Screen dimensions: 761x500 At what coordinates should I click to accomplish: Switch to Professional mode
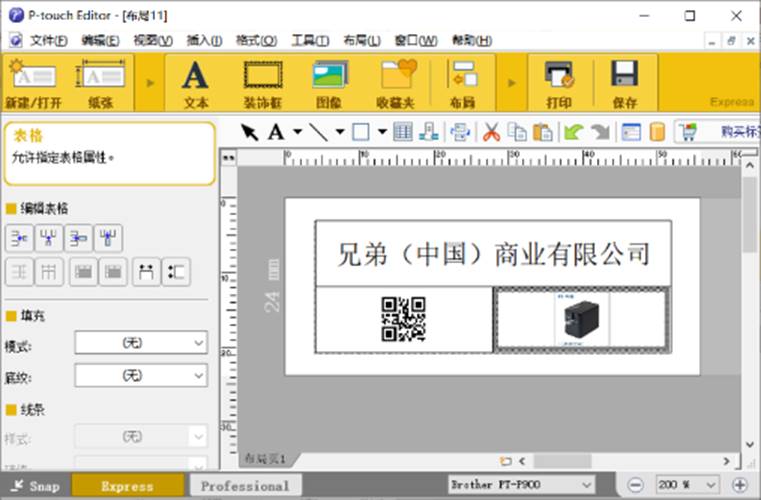(x=245, y=485)
